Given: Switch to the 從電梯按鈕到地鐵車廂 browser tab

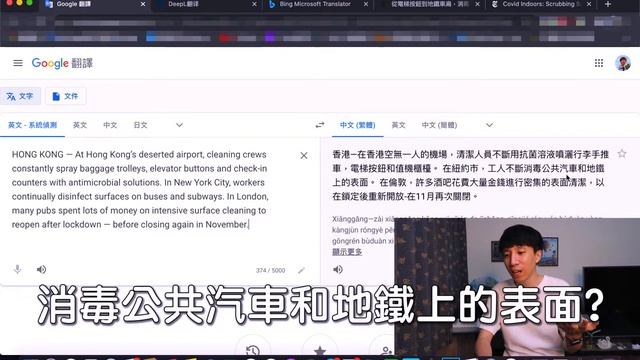Looking at the screenshot, I should [429, 4].
